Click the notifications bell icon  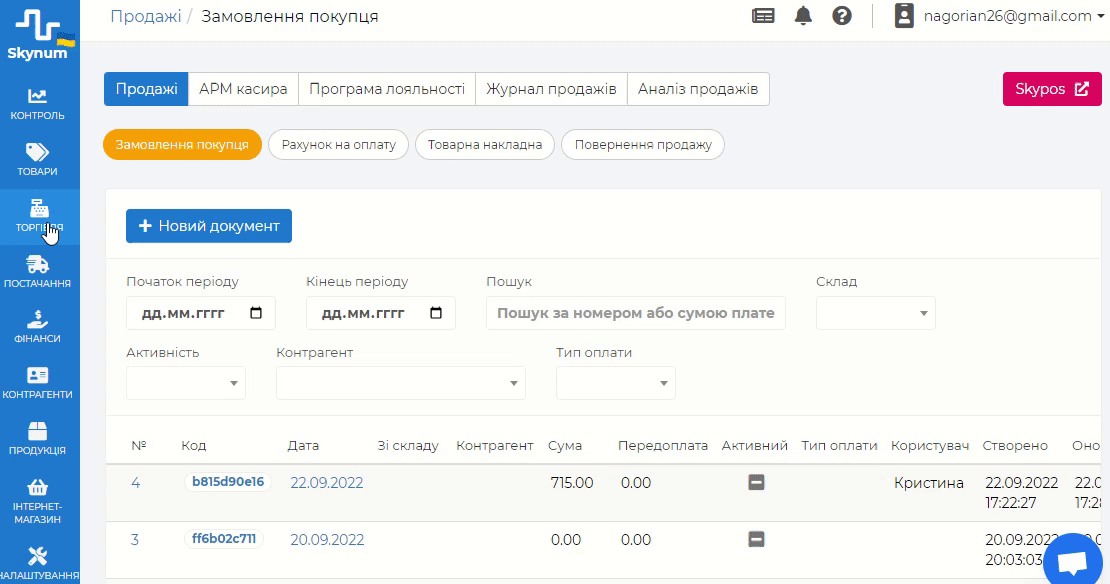[x=803, y=16]
